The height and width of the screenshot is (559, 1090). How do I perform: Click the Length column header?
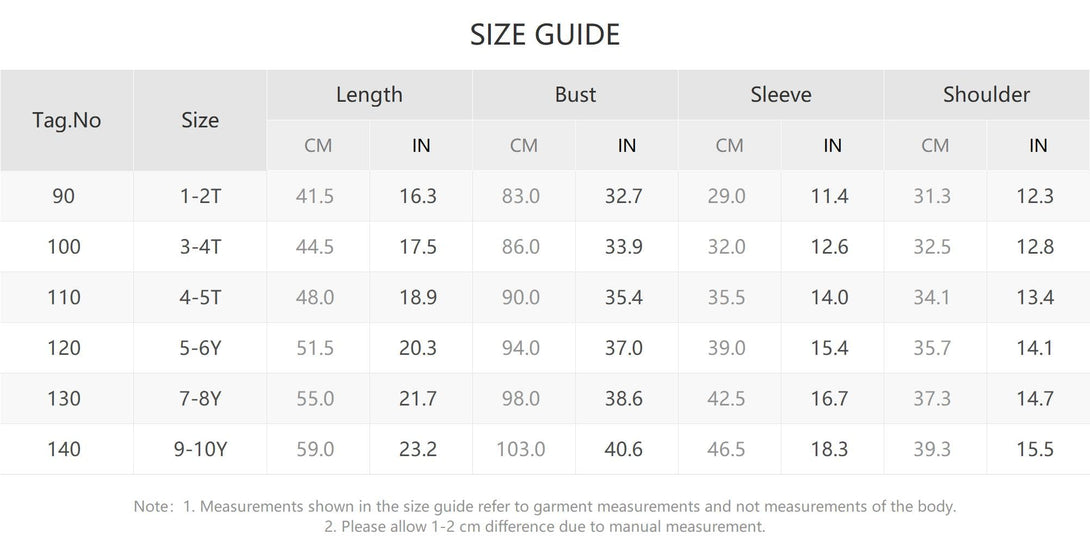(369, 95)
